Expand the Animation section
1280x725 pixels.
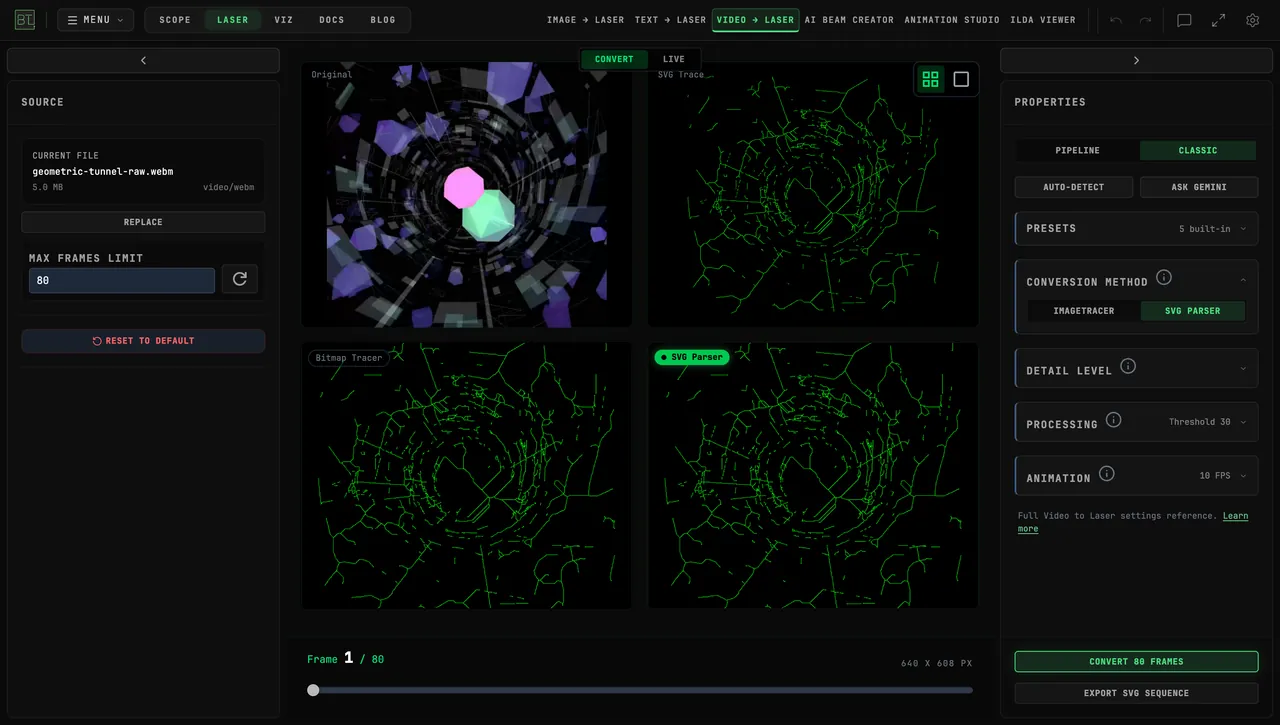1136,476
